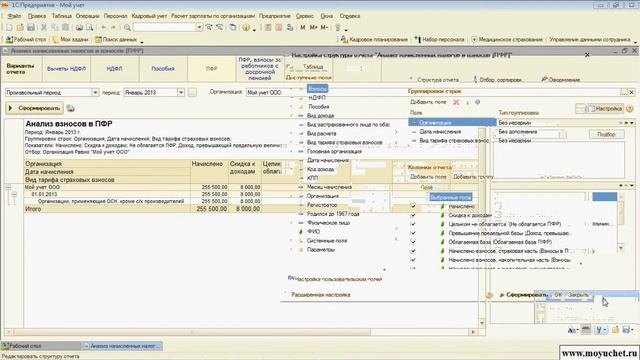640x360 pixels.
Task: Click the settings icon next to Сформировать
Action: pos(71,108)
